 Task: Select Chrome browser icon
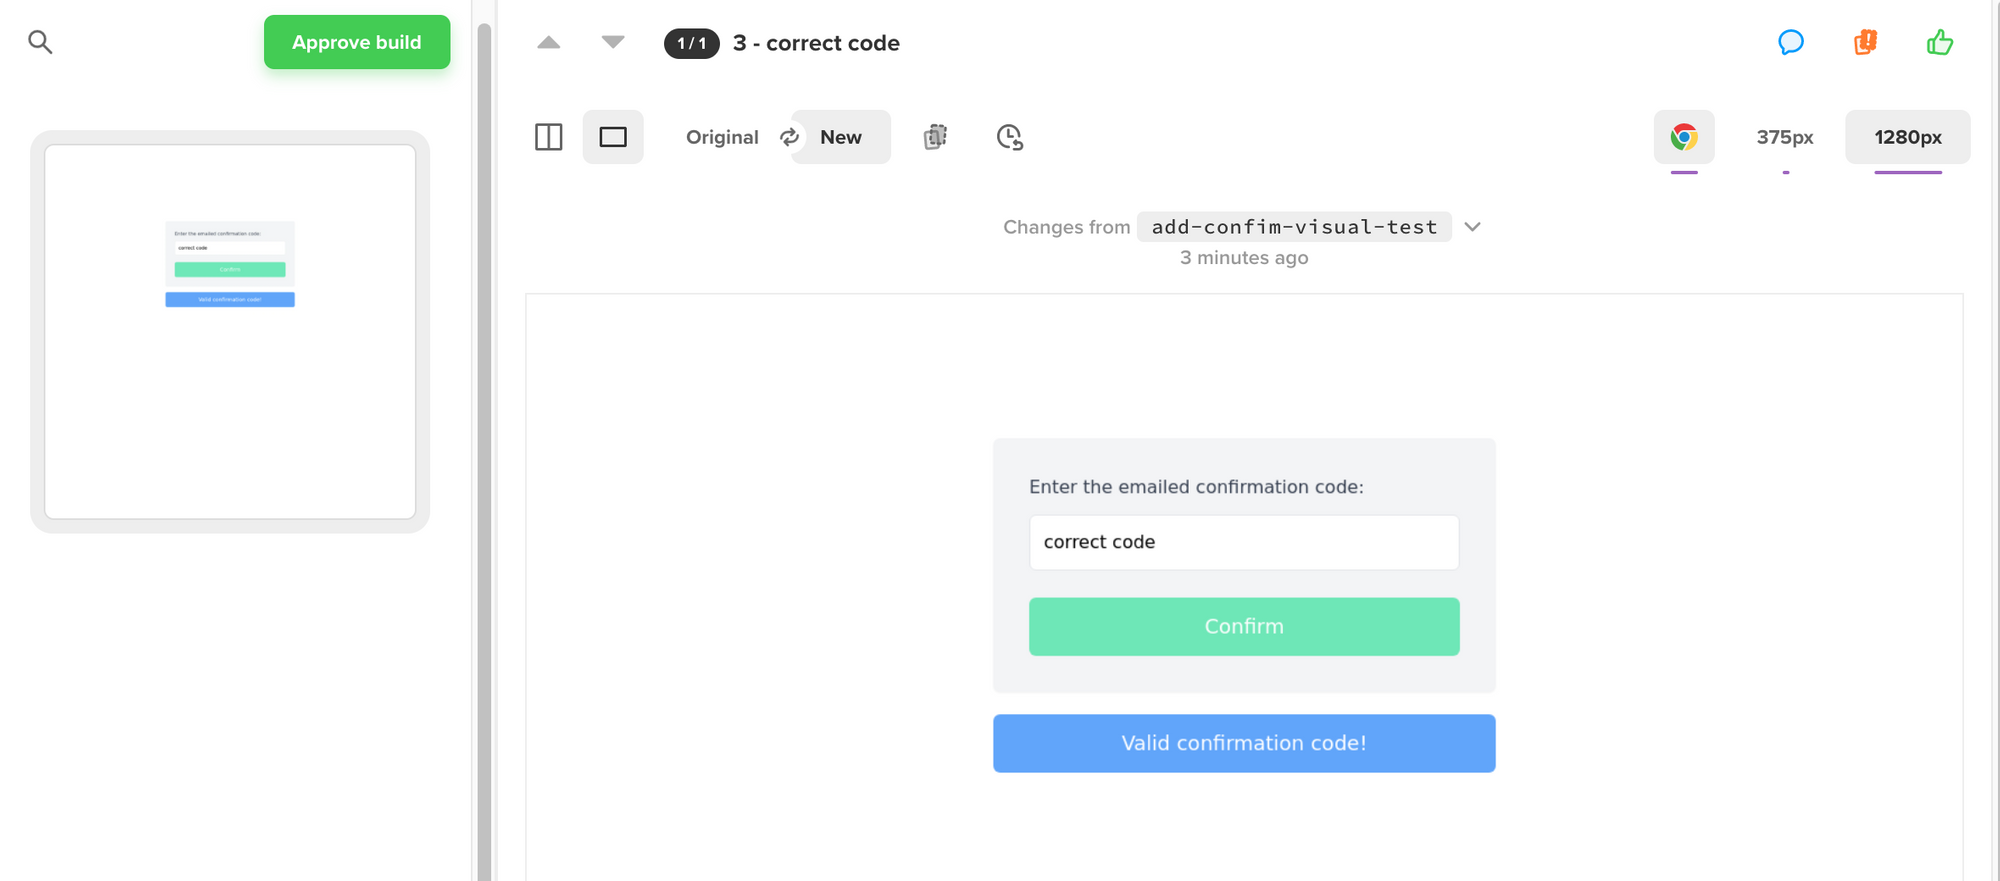tap(1684, 137)
